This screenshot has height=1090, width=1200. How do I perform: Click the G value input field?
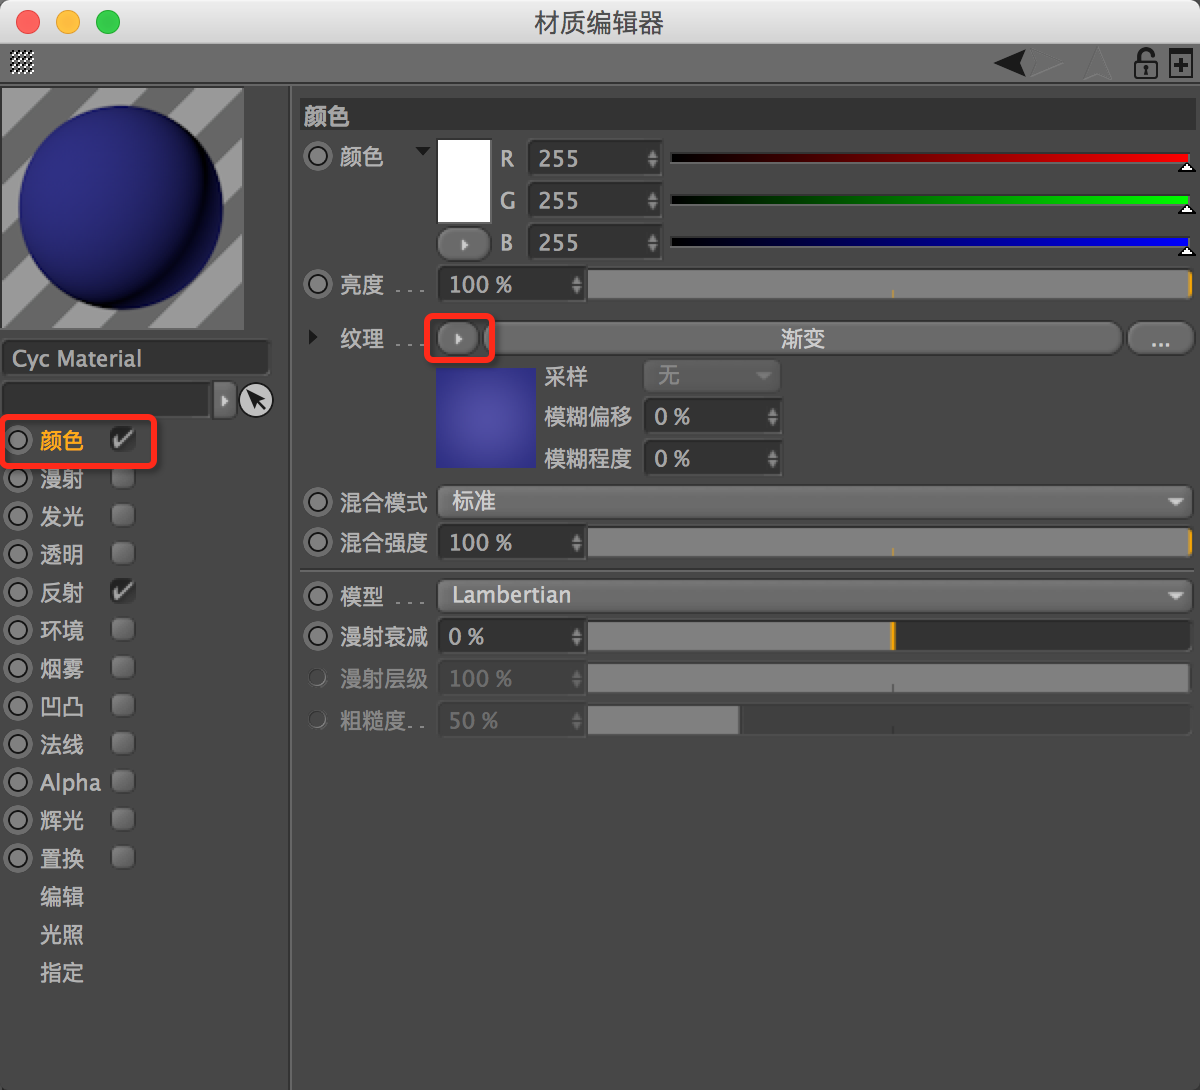pyautogui.click(x=594, y=201)
